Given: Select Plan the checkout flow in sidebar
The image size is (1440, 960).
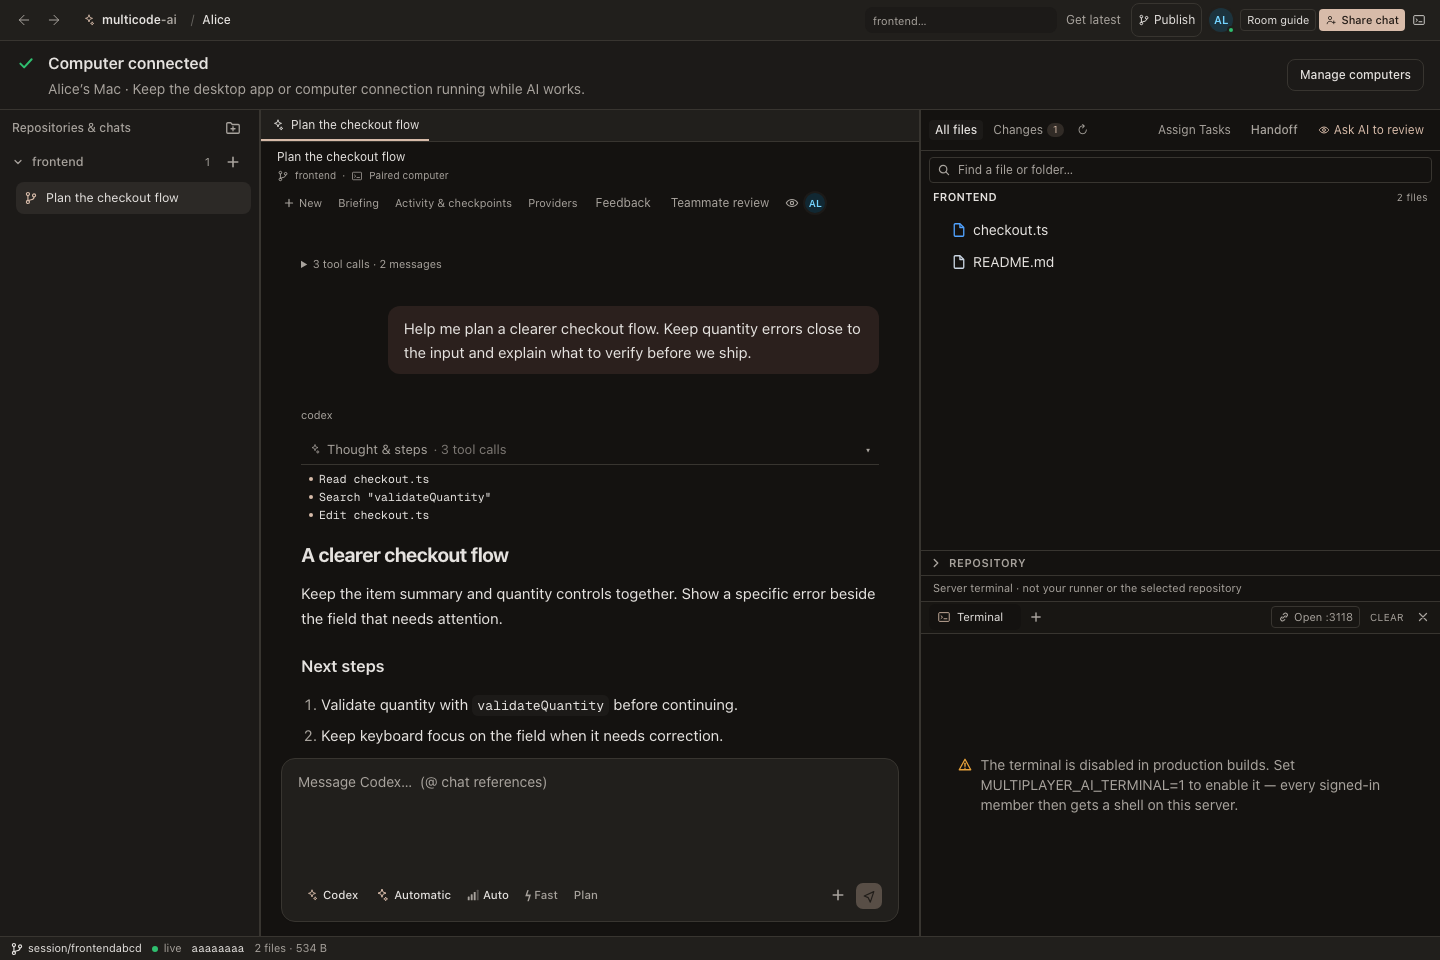Looking at the screenshot, I should pyautogui.click(x=133, y=198).
